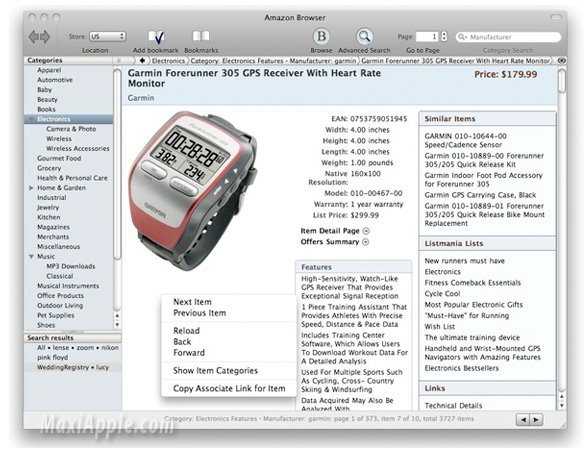
Task: Choose Forward in the context menu
Action: coord(189,353)
